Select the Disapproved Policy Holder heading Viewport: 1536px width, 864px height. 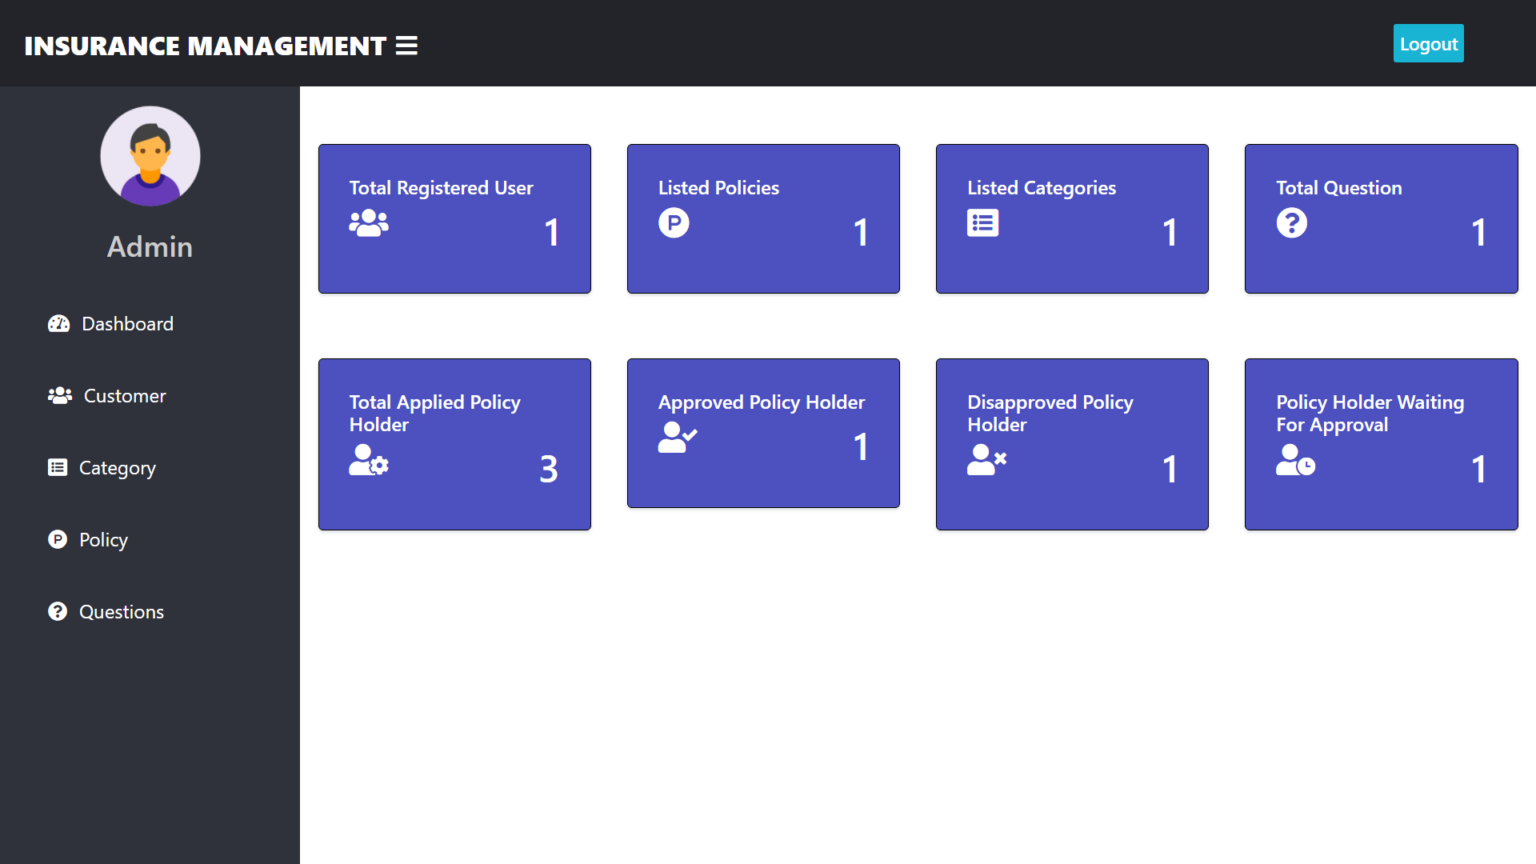(1050, 413)
